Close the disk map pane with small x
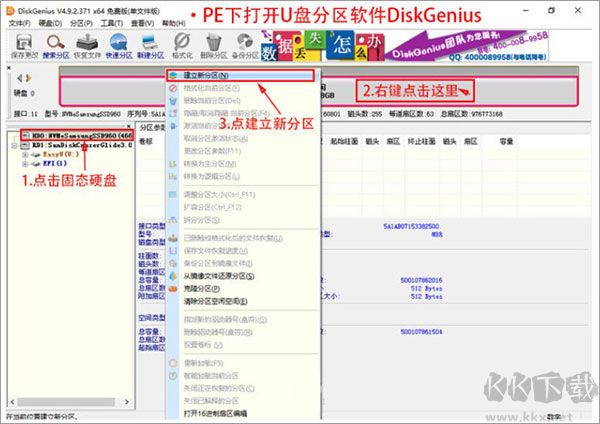Image resolution: width=600 pixels, height=424 pixels. pos(9,68)
